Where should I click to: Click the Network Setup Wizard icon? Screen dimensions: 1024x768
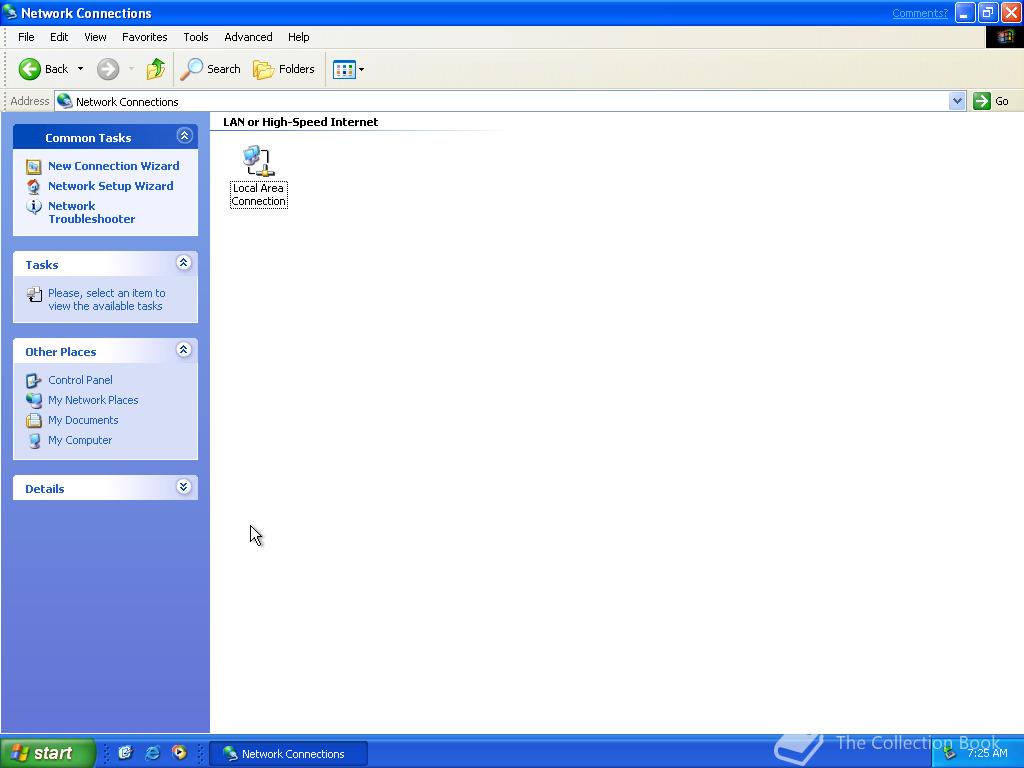[33, 187]
